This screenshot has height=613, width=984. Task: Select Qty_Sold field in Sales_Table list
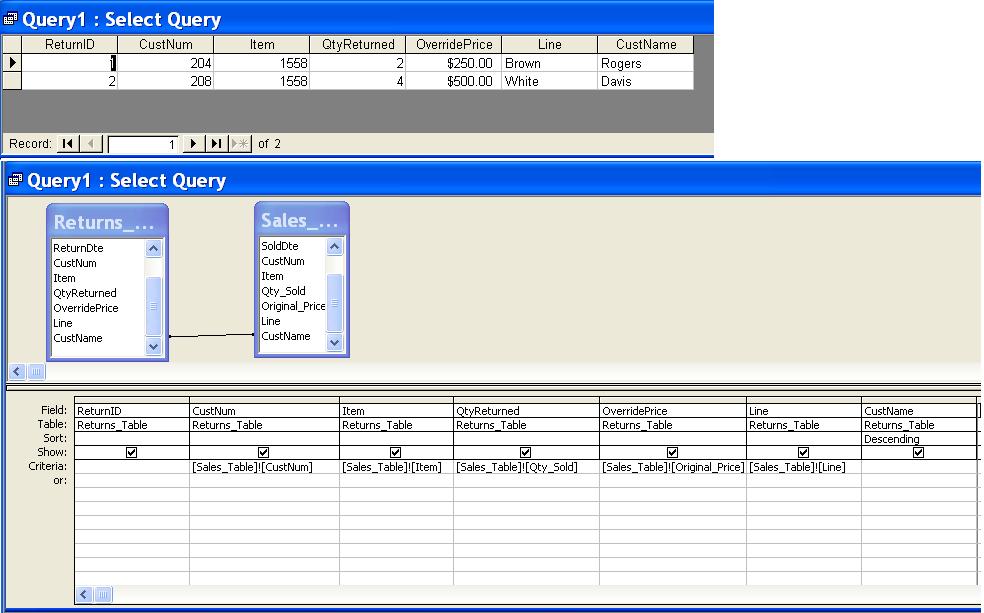click(x=283, y=291)
